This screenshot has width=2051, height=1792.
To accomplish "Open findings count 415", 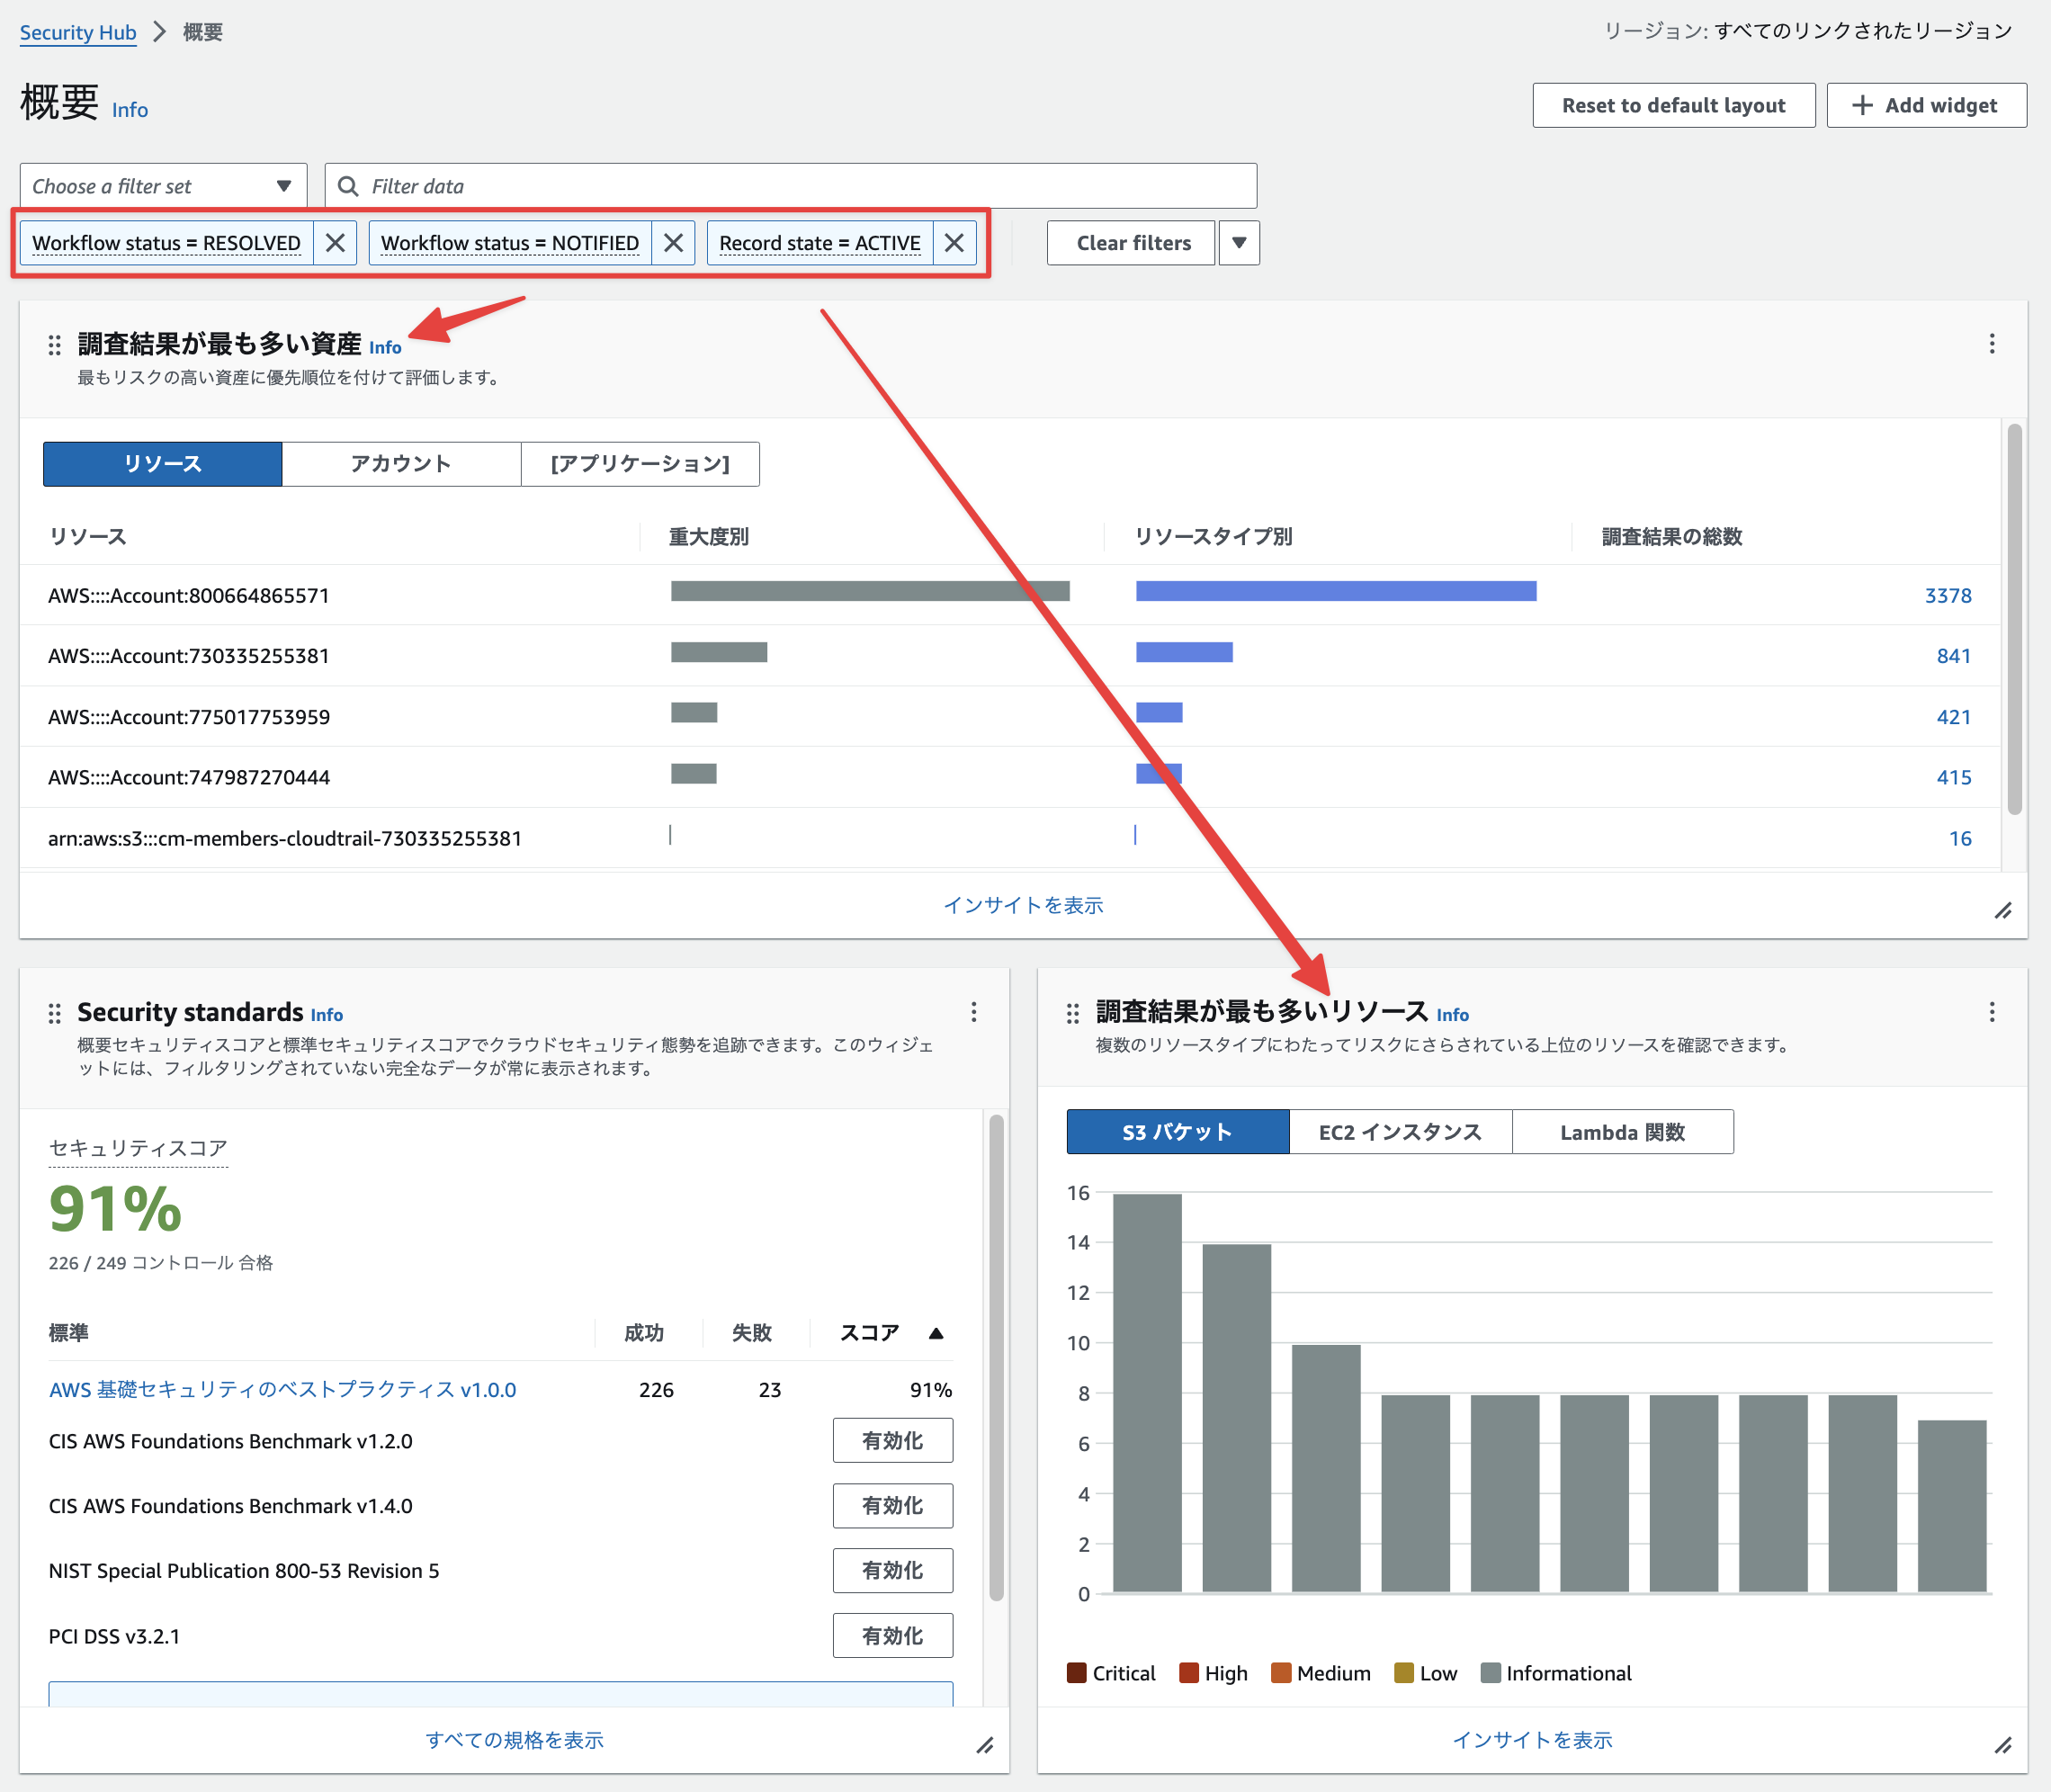I will (x=1953, y=777).
